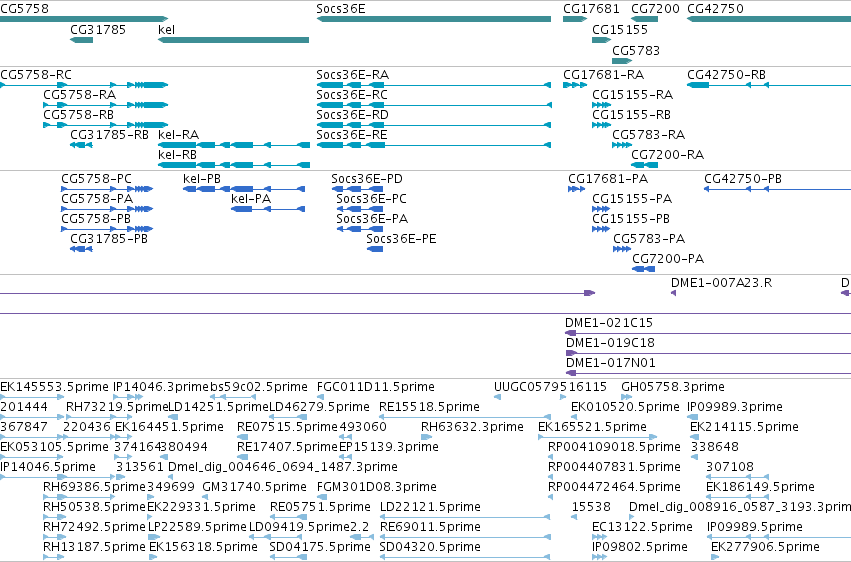
Task: Select EST RP004109018.5prime
Action: tap(551, 457)
